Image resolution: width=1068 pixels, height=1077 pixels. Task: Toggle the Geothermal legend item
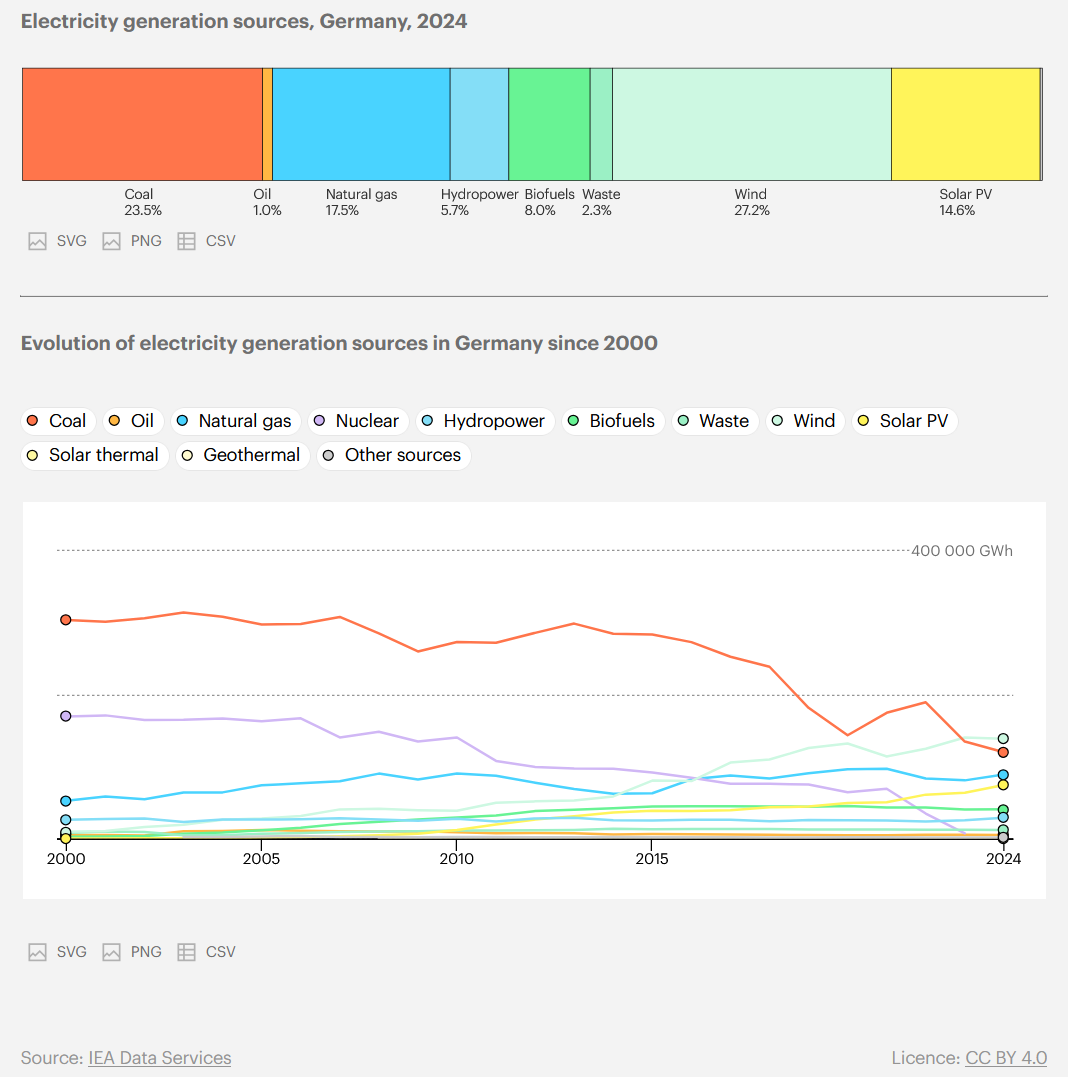coord(241,455)
